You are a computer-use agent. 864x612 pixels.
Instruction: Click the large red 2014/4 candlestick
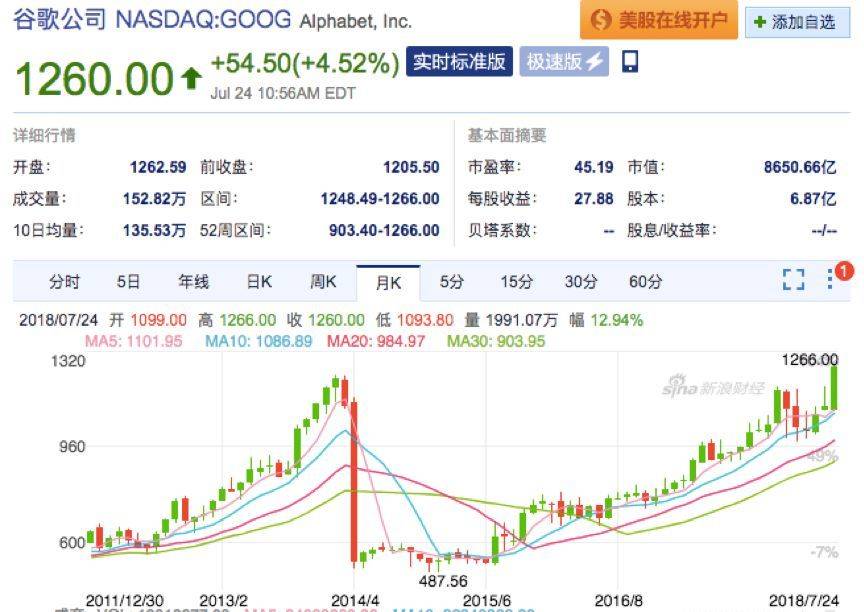tap(354, 482)
